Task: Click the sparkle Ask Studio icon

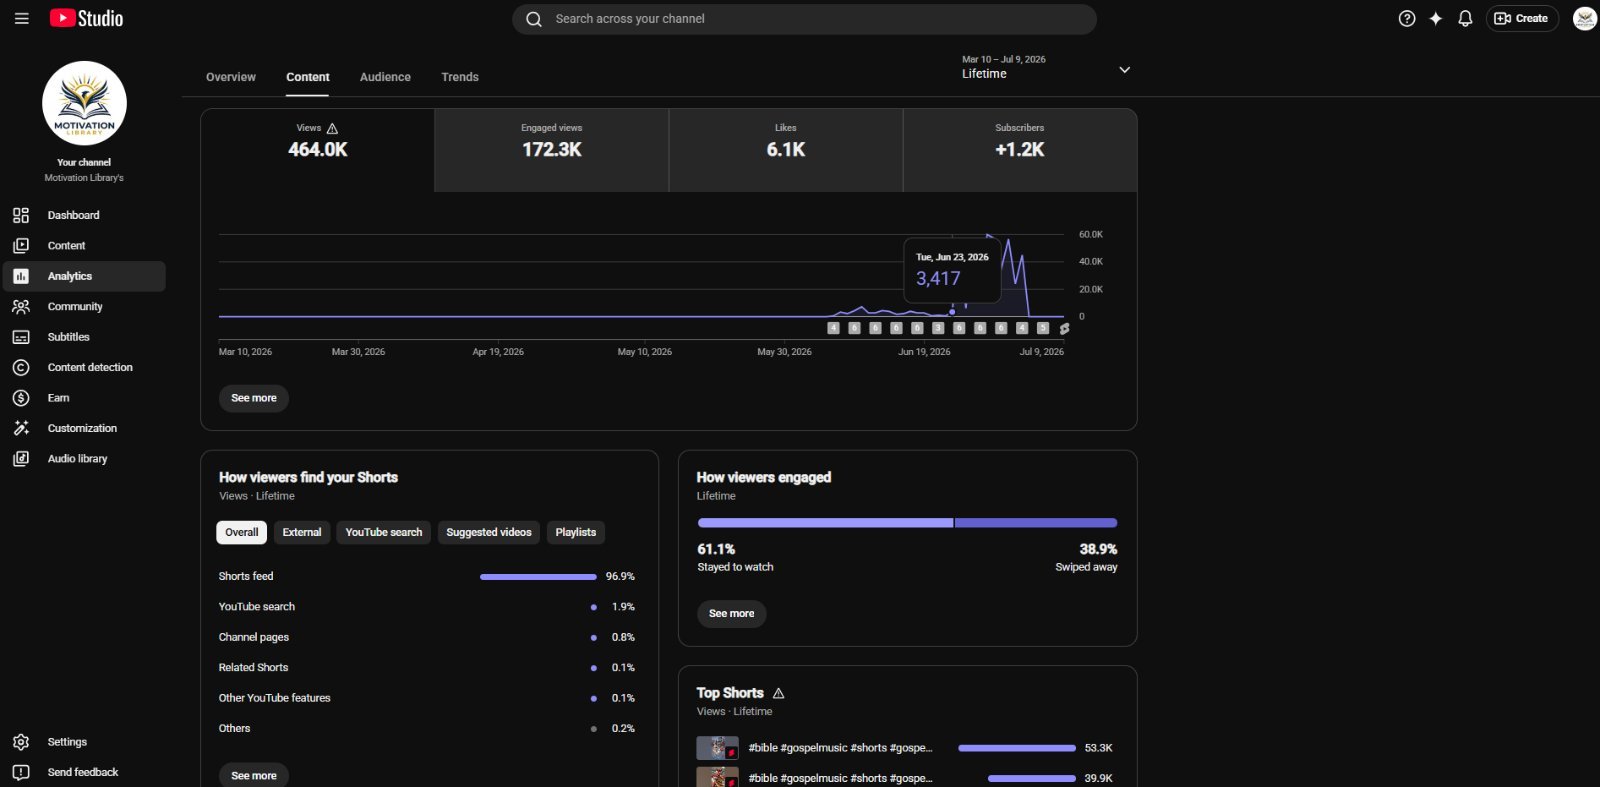Action: point(1436,18)
